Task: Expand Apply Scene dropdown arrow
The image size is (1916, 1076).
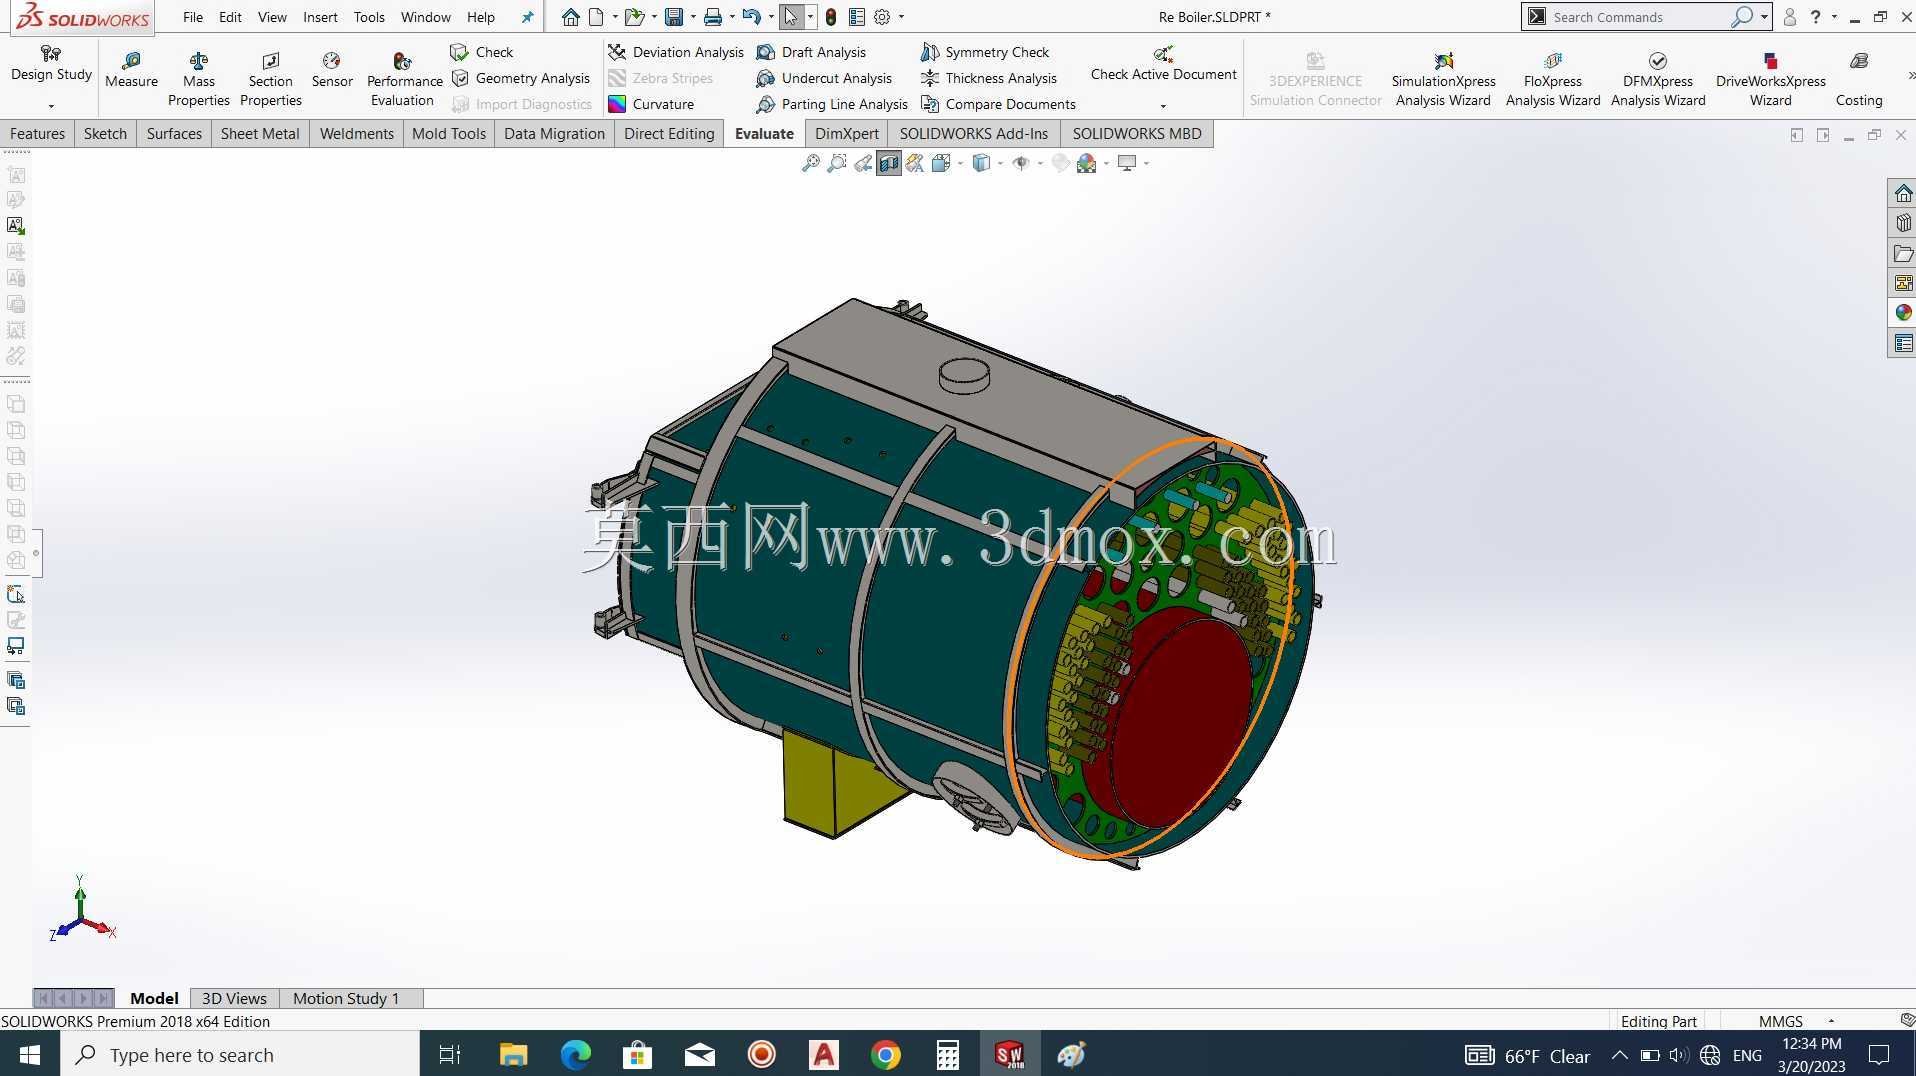Action: pyautogui.click(x=1106, y=164)
